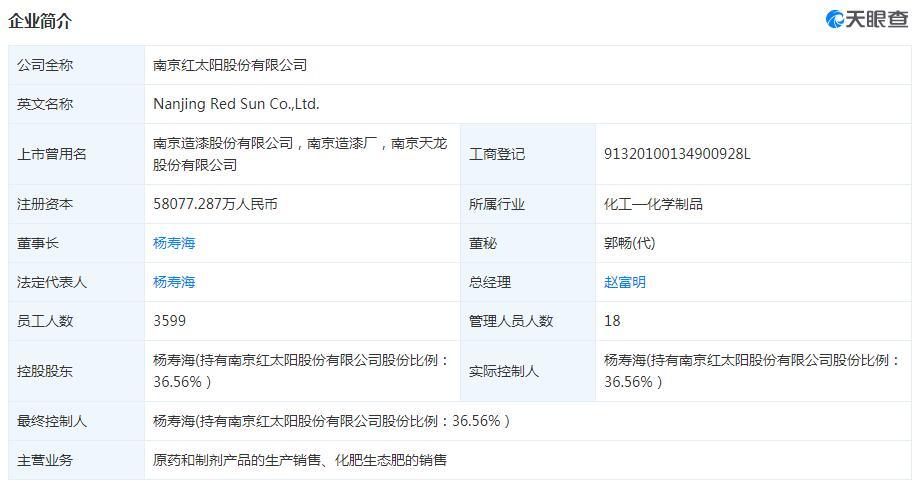Select company full name 南京红太阳股份有限公司
Image resolution: width=921 pixels, height=486 pixels.
coord(230,65)
